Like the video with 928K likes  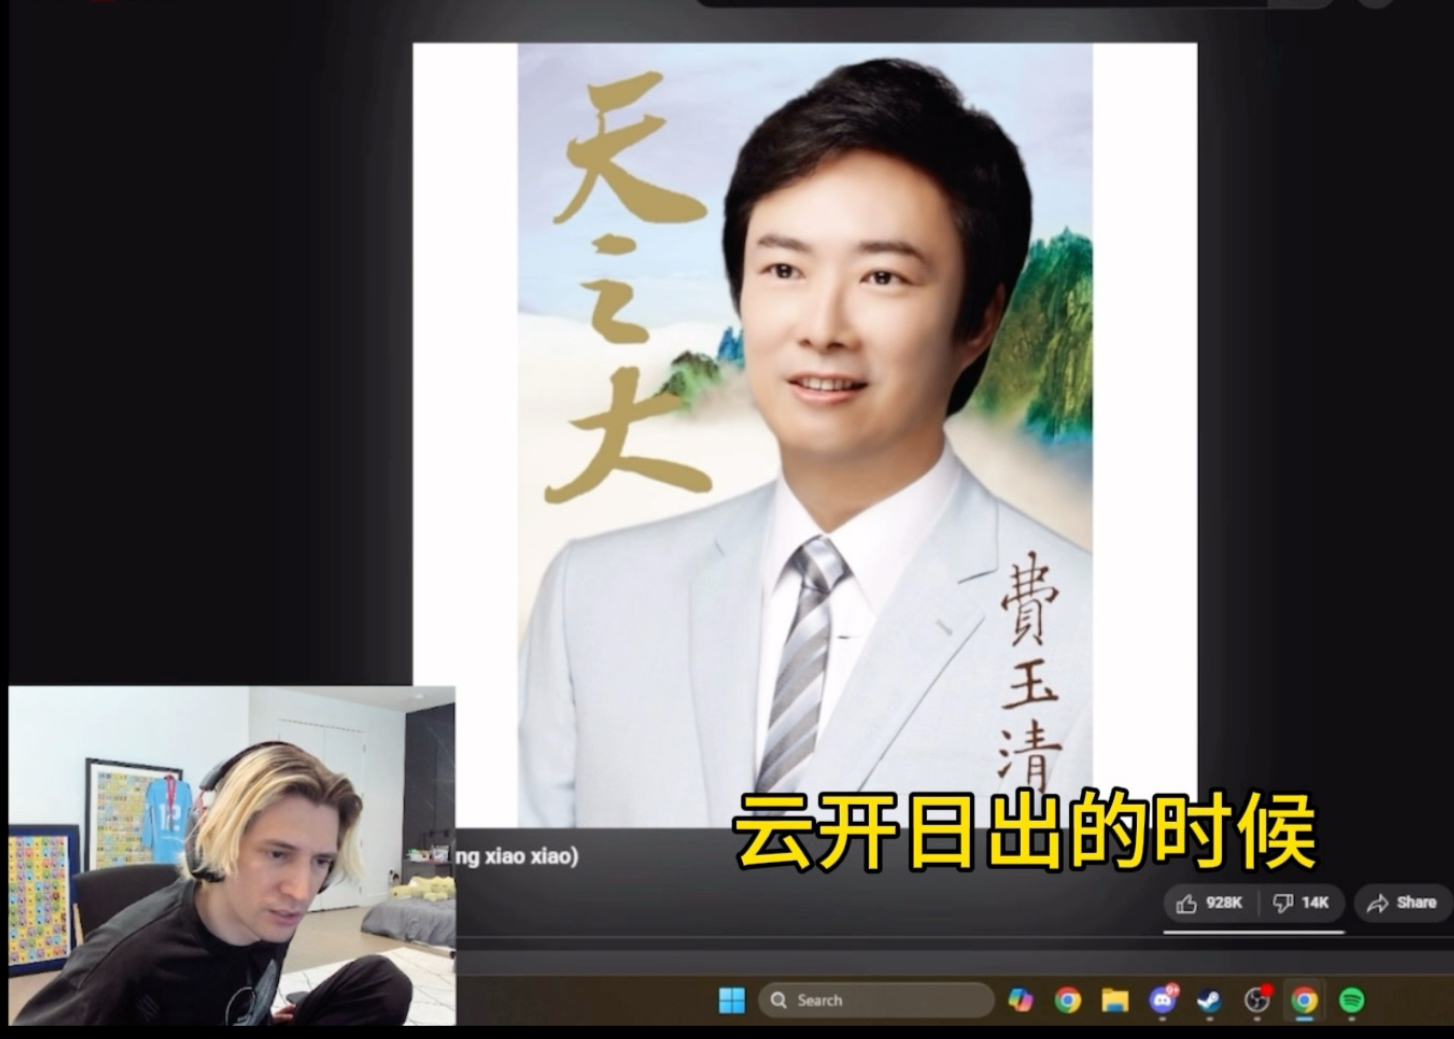[1210, 903]
